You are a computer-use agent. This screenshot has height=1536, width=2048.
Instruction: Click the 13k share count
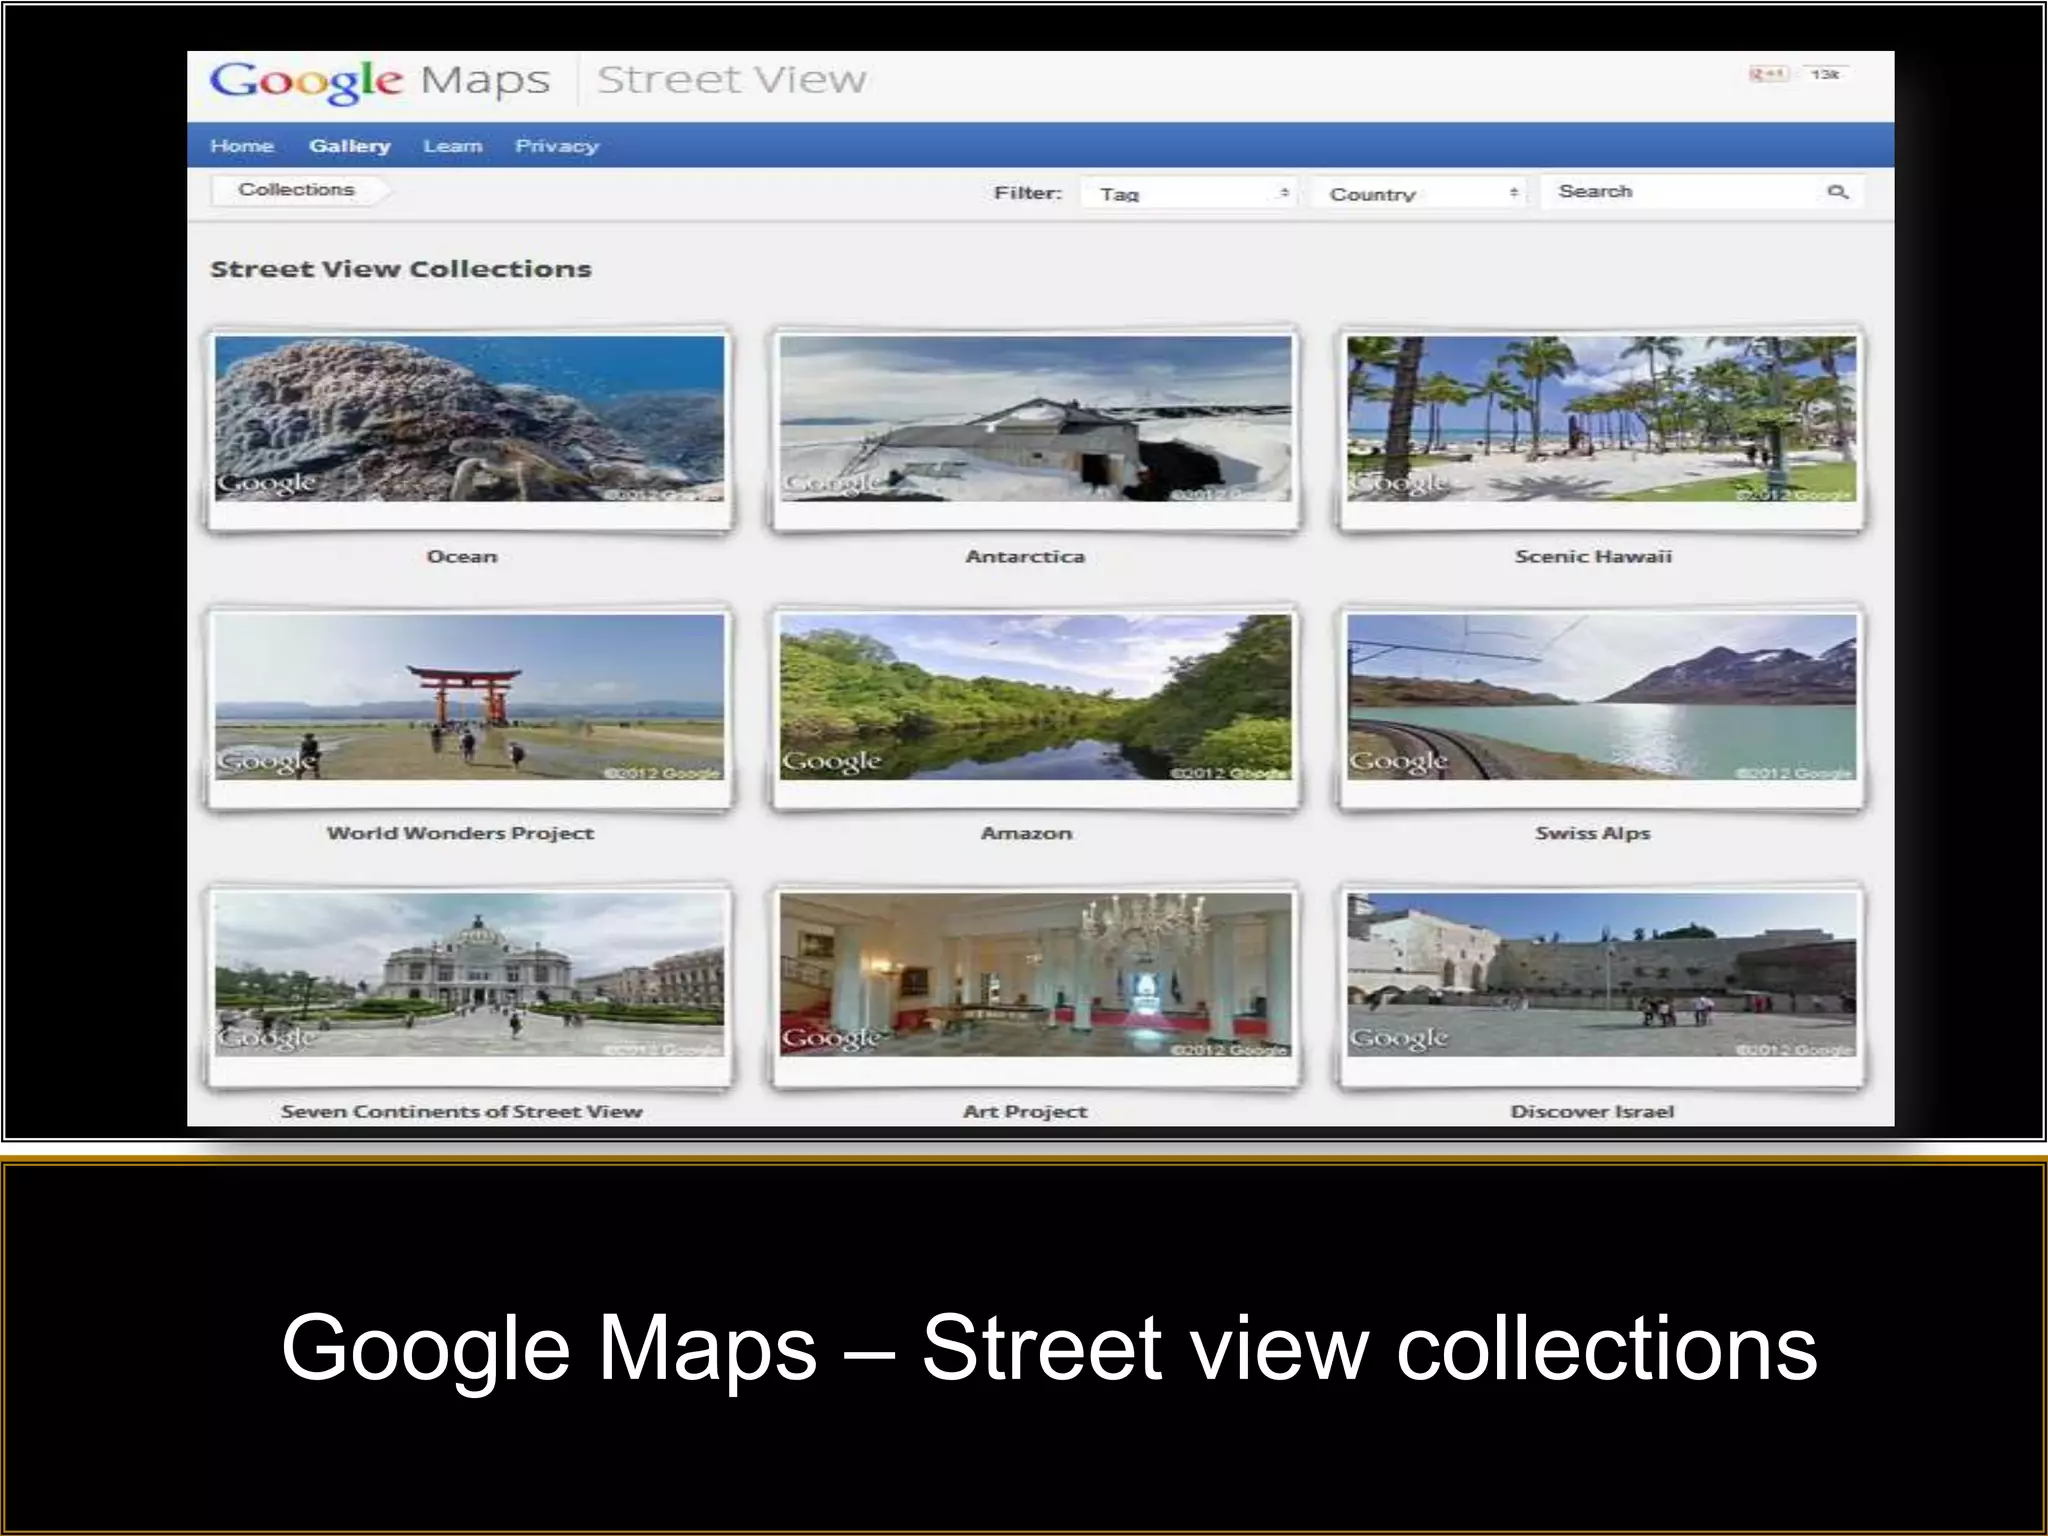1824,74
